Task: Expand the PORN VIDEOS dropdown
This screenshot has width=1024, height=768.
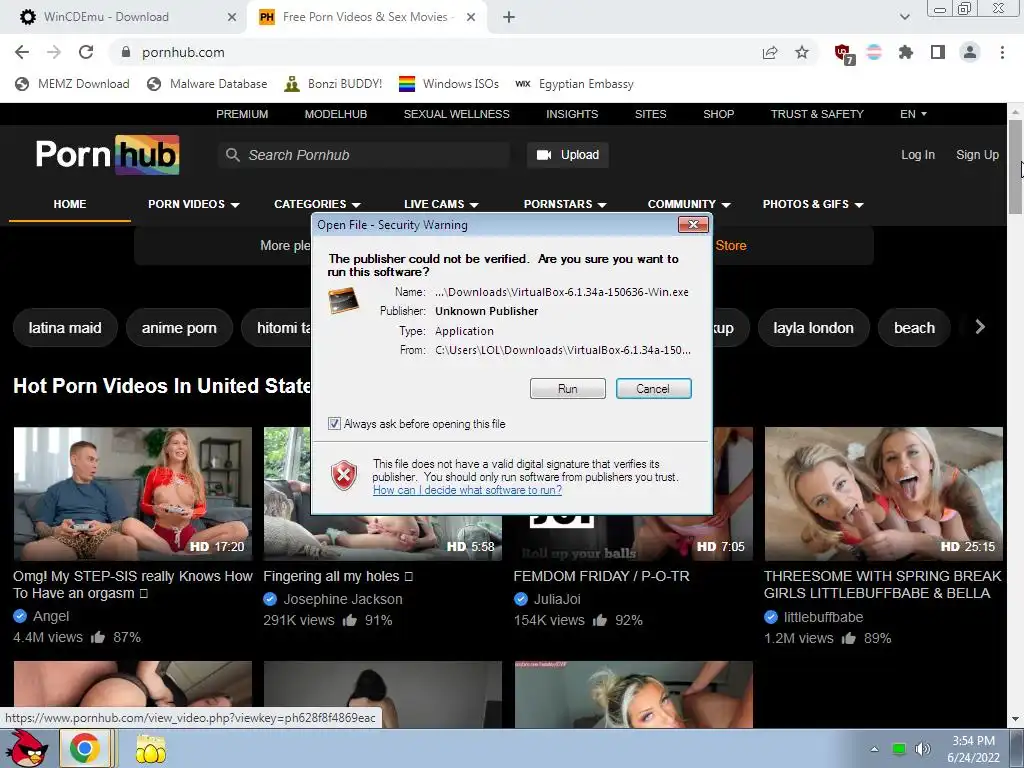Action: [x=193, y=204]
